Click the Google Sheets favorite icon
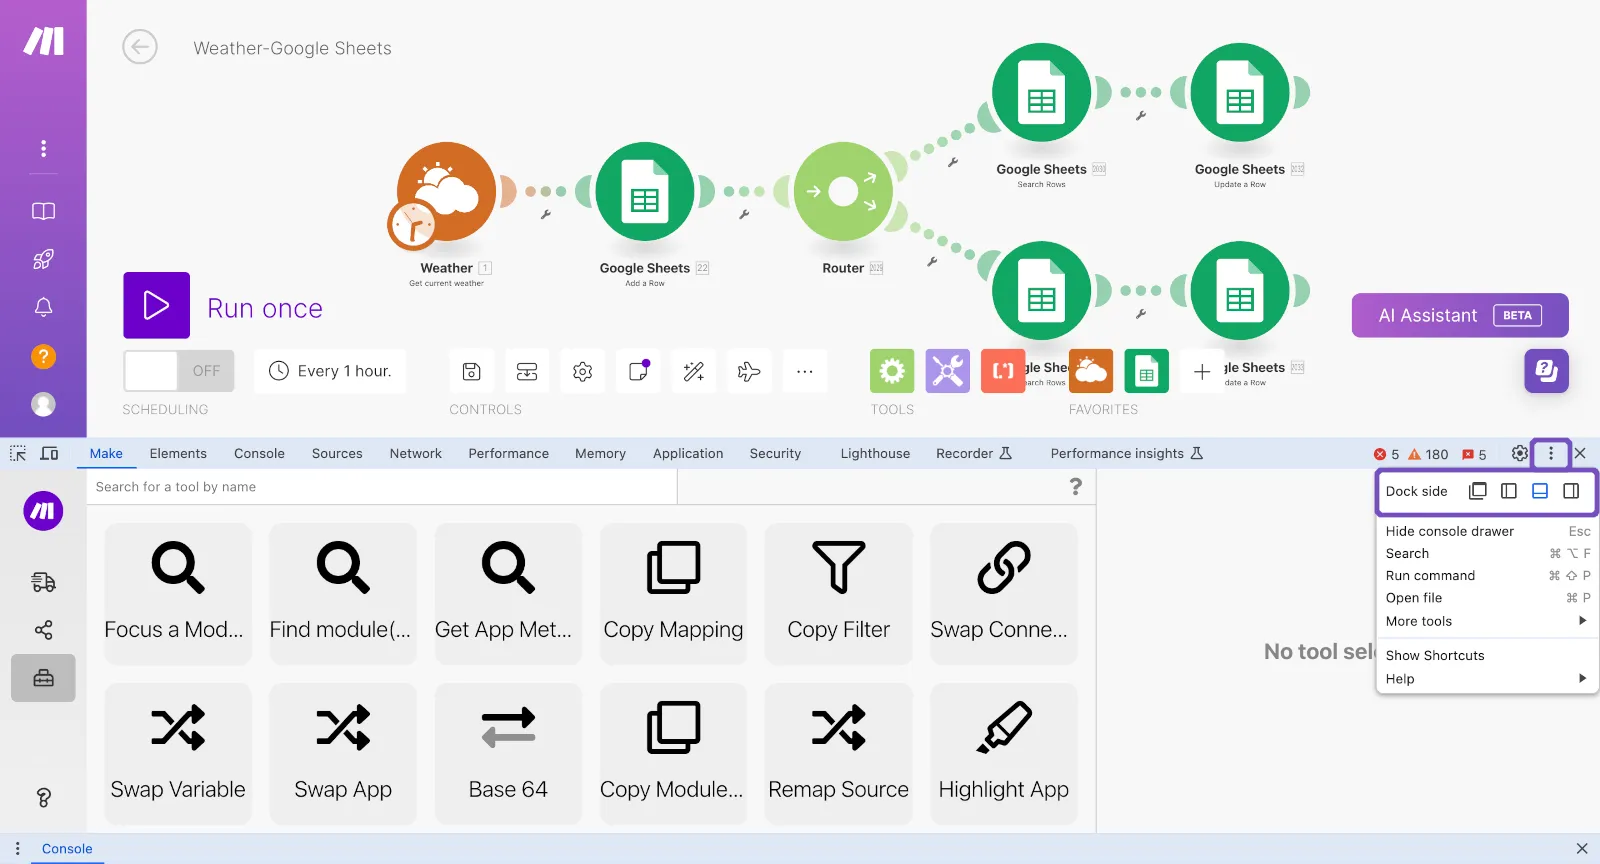Image resolution: width=1600 pixels, height=864 pixels. [x=1147, y=371]
